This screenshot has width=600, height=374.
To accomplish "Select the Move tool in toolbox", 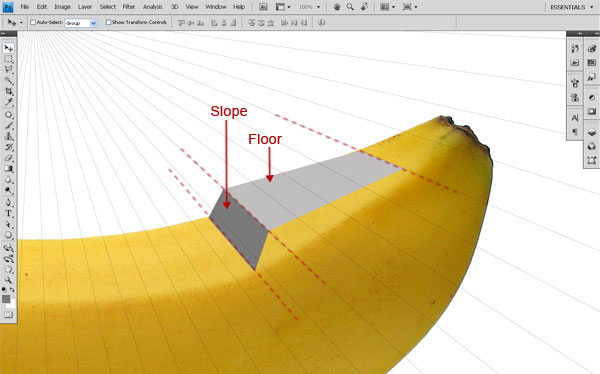I will pyautogui.click(x=8, y=48).
